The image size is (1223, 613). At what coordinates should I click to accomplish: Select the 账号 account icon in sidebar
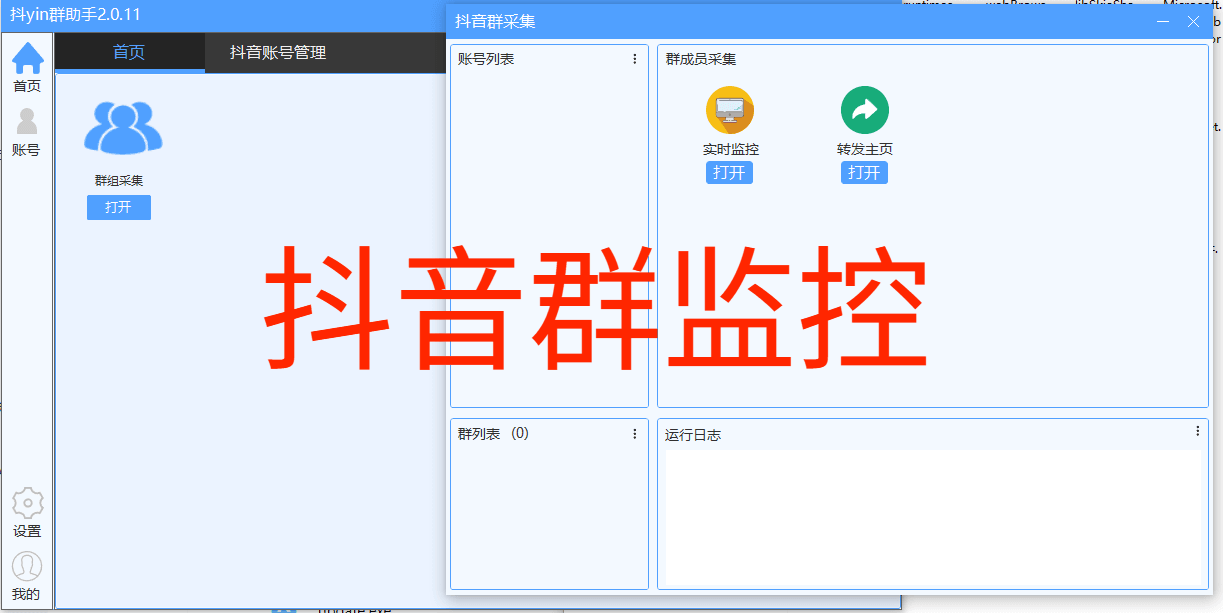(27, 122)
